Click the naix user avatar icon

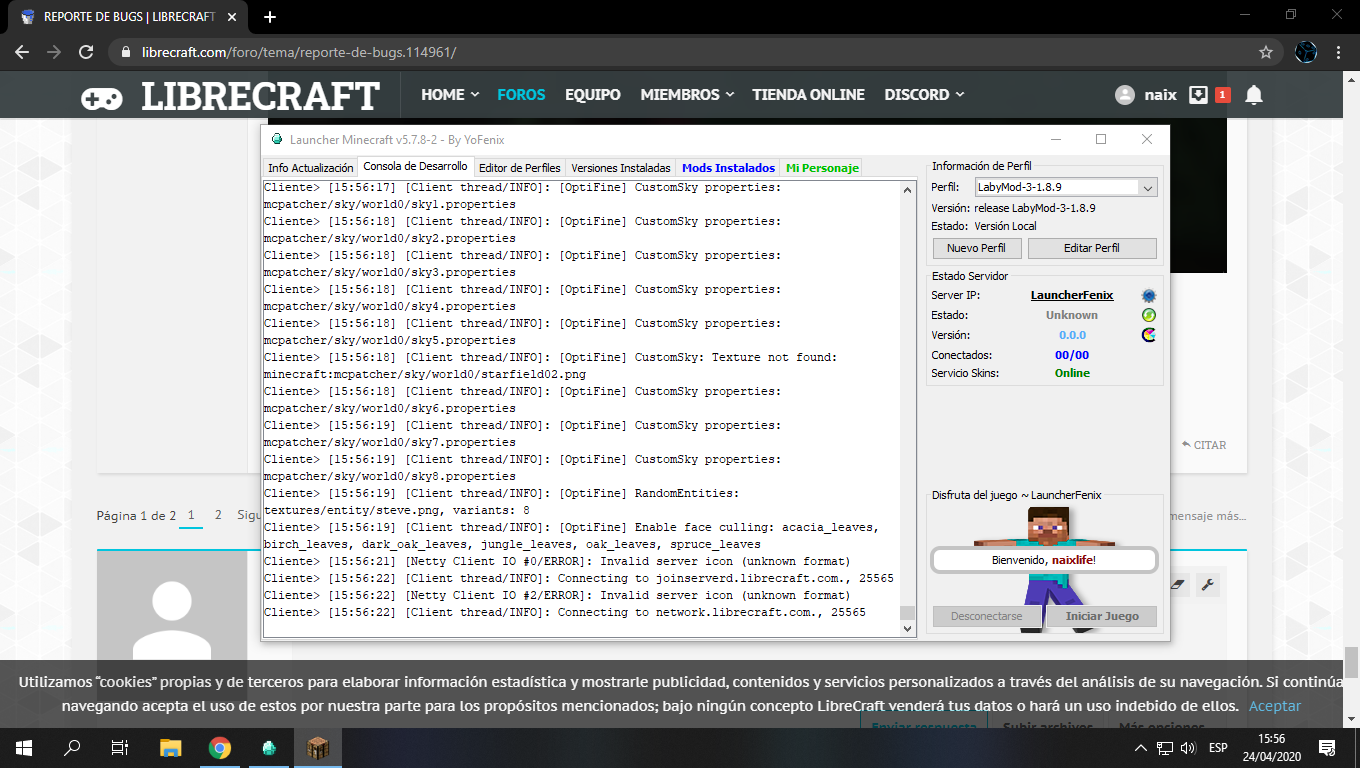click(1125, 95)
